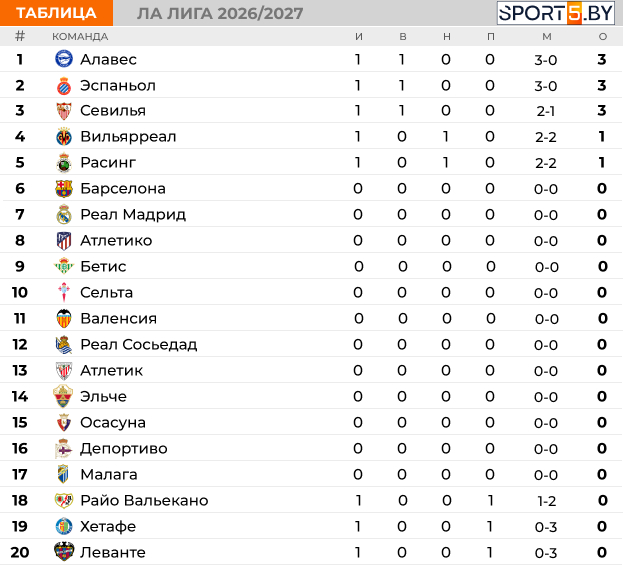Click the Real Madrid crest icon
The image size is (623, 566).
[64, 214]
